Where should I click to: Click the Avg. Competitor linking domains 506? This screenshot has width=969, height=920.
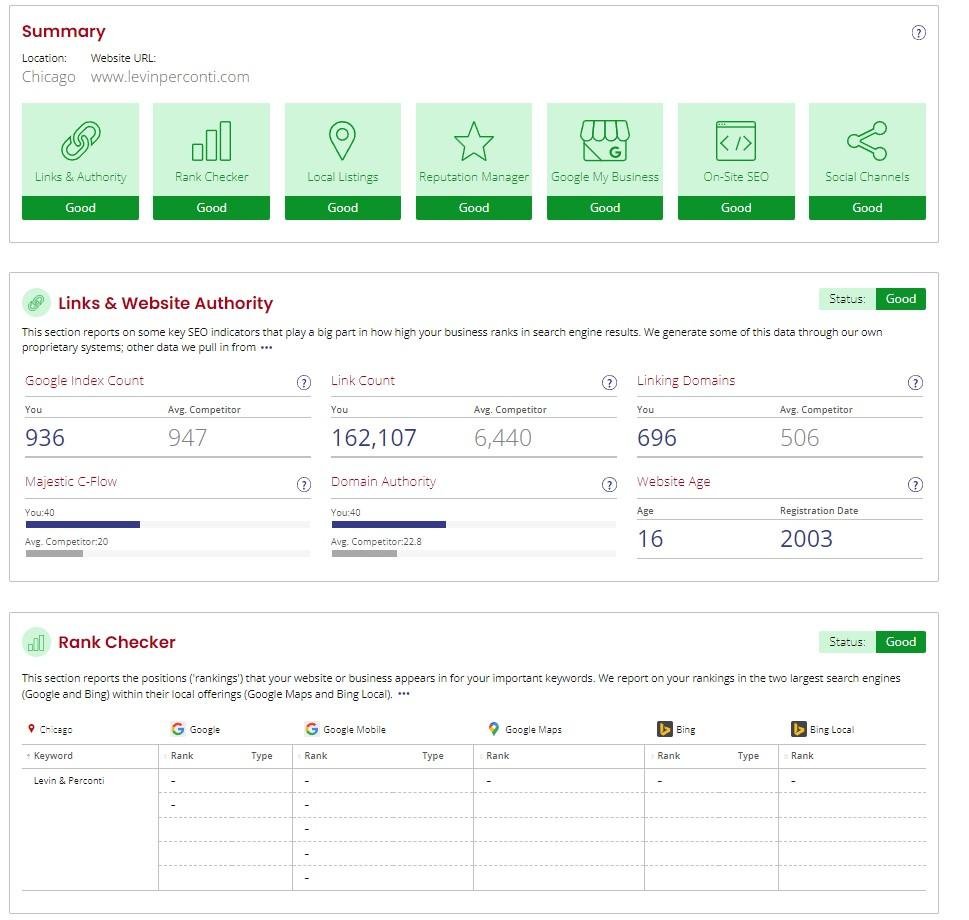click(x=799, y=438)
